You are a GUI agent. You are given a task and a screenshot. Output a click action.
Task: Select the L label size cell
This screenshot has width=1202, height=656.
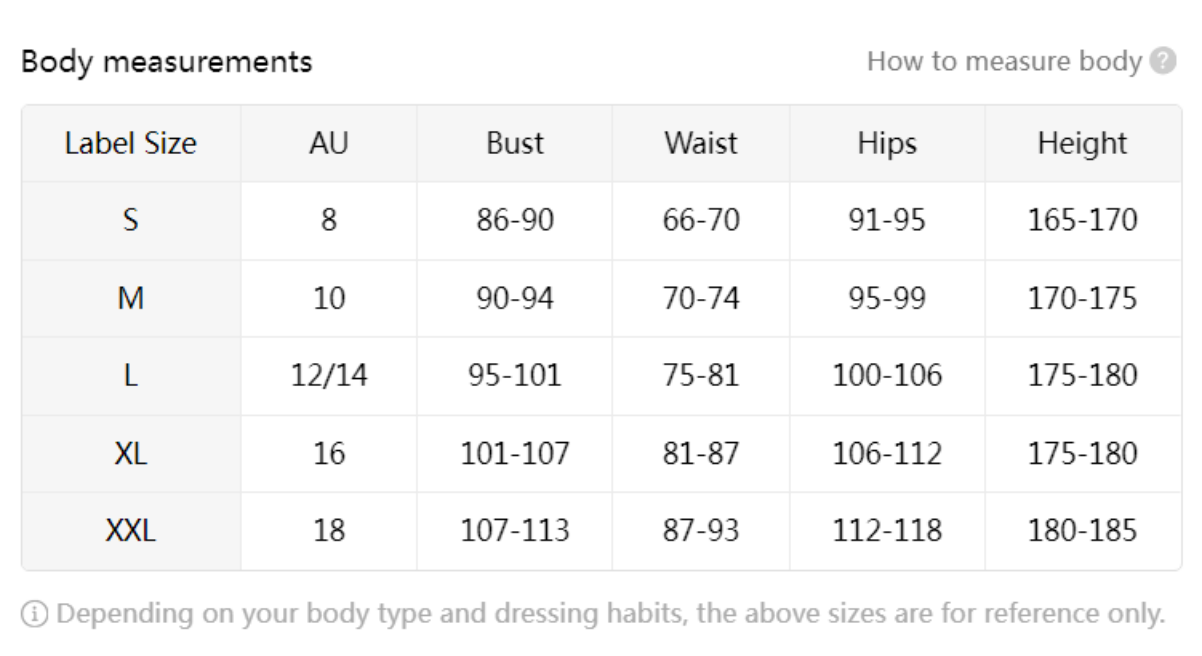click(x=131, y=376)
